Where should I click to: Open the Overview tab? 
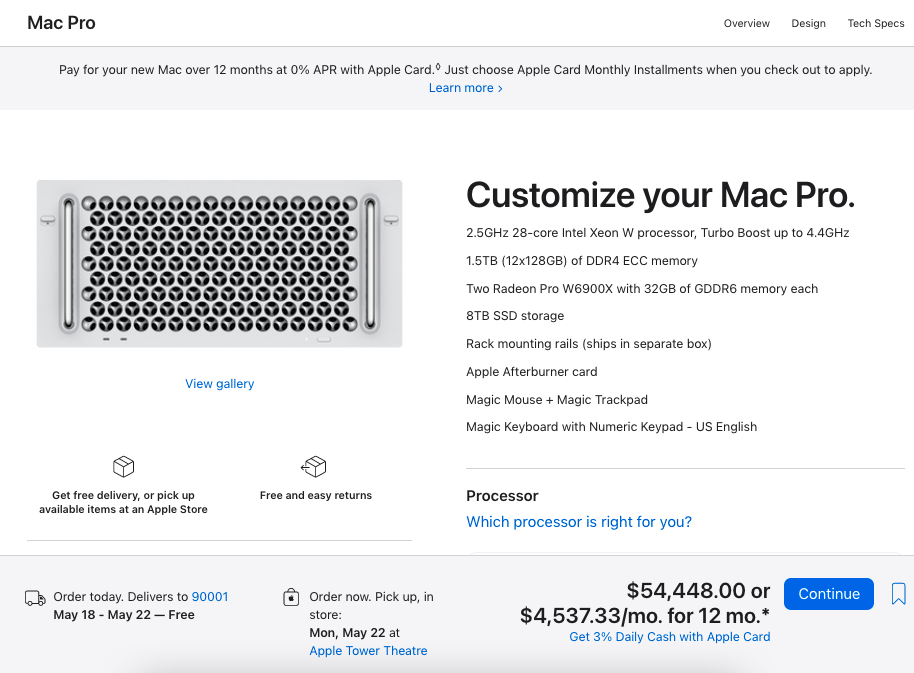747,23
